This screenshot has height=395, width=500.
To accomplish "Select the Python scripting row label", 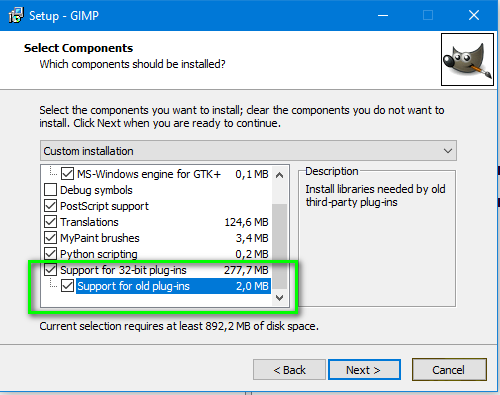I will click(99, 254).
